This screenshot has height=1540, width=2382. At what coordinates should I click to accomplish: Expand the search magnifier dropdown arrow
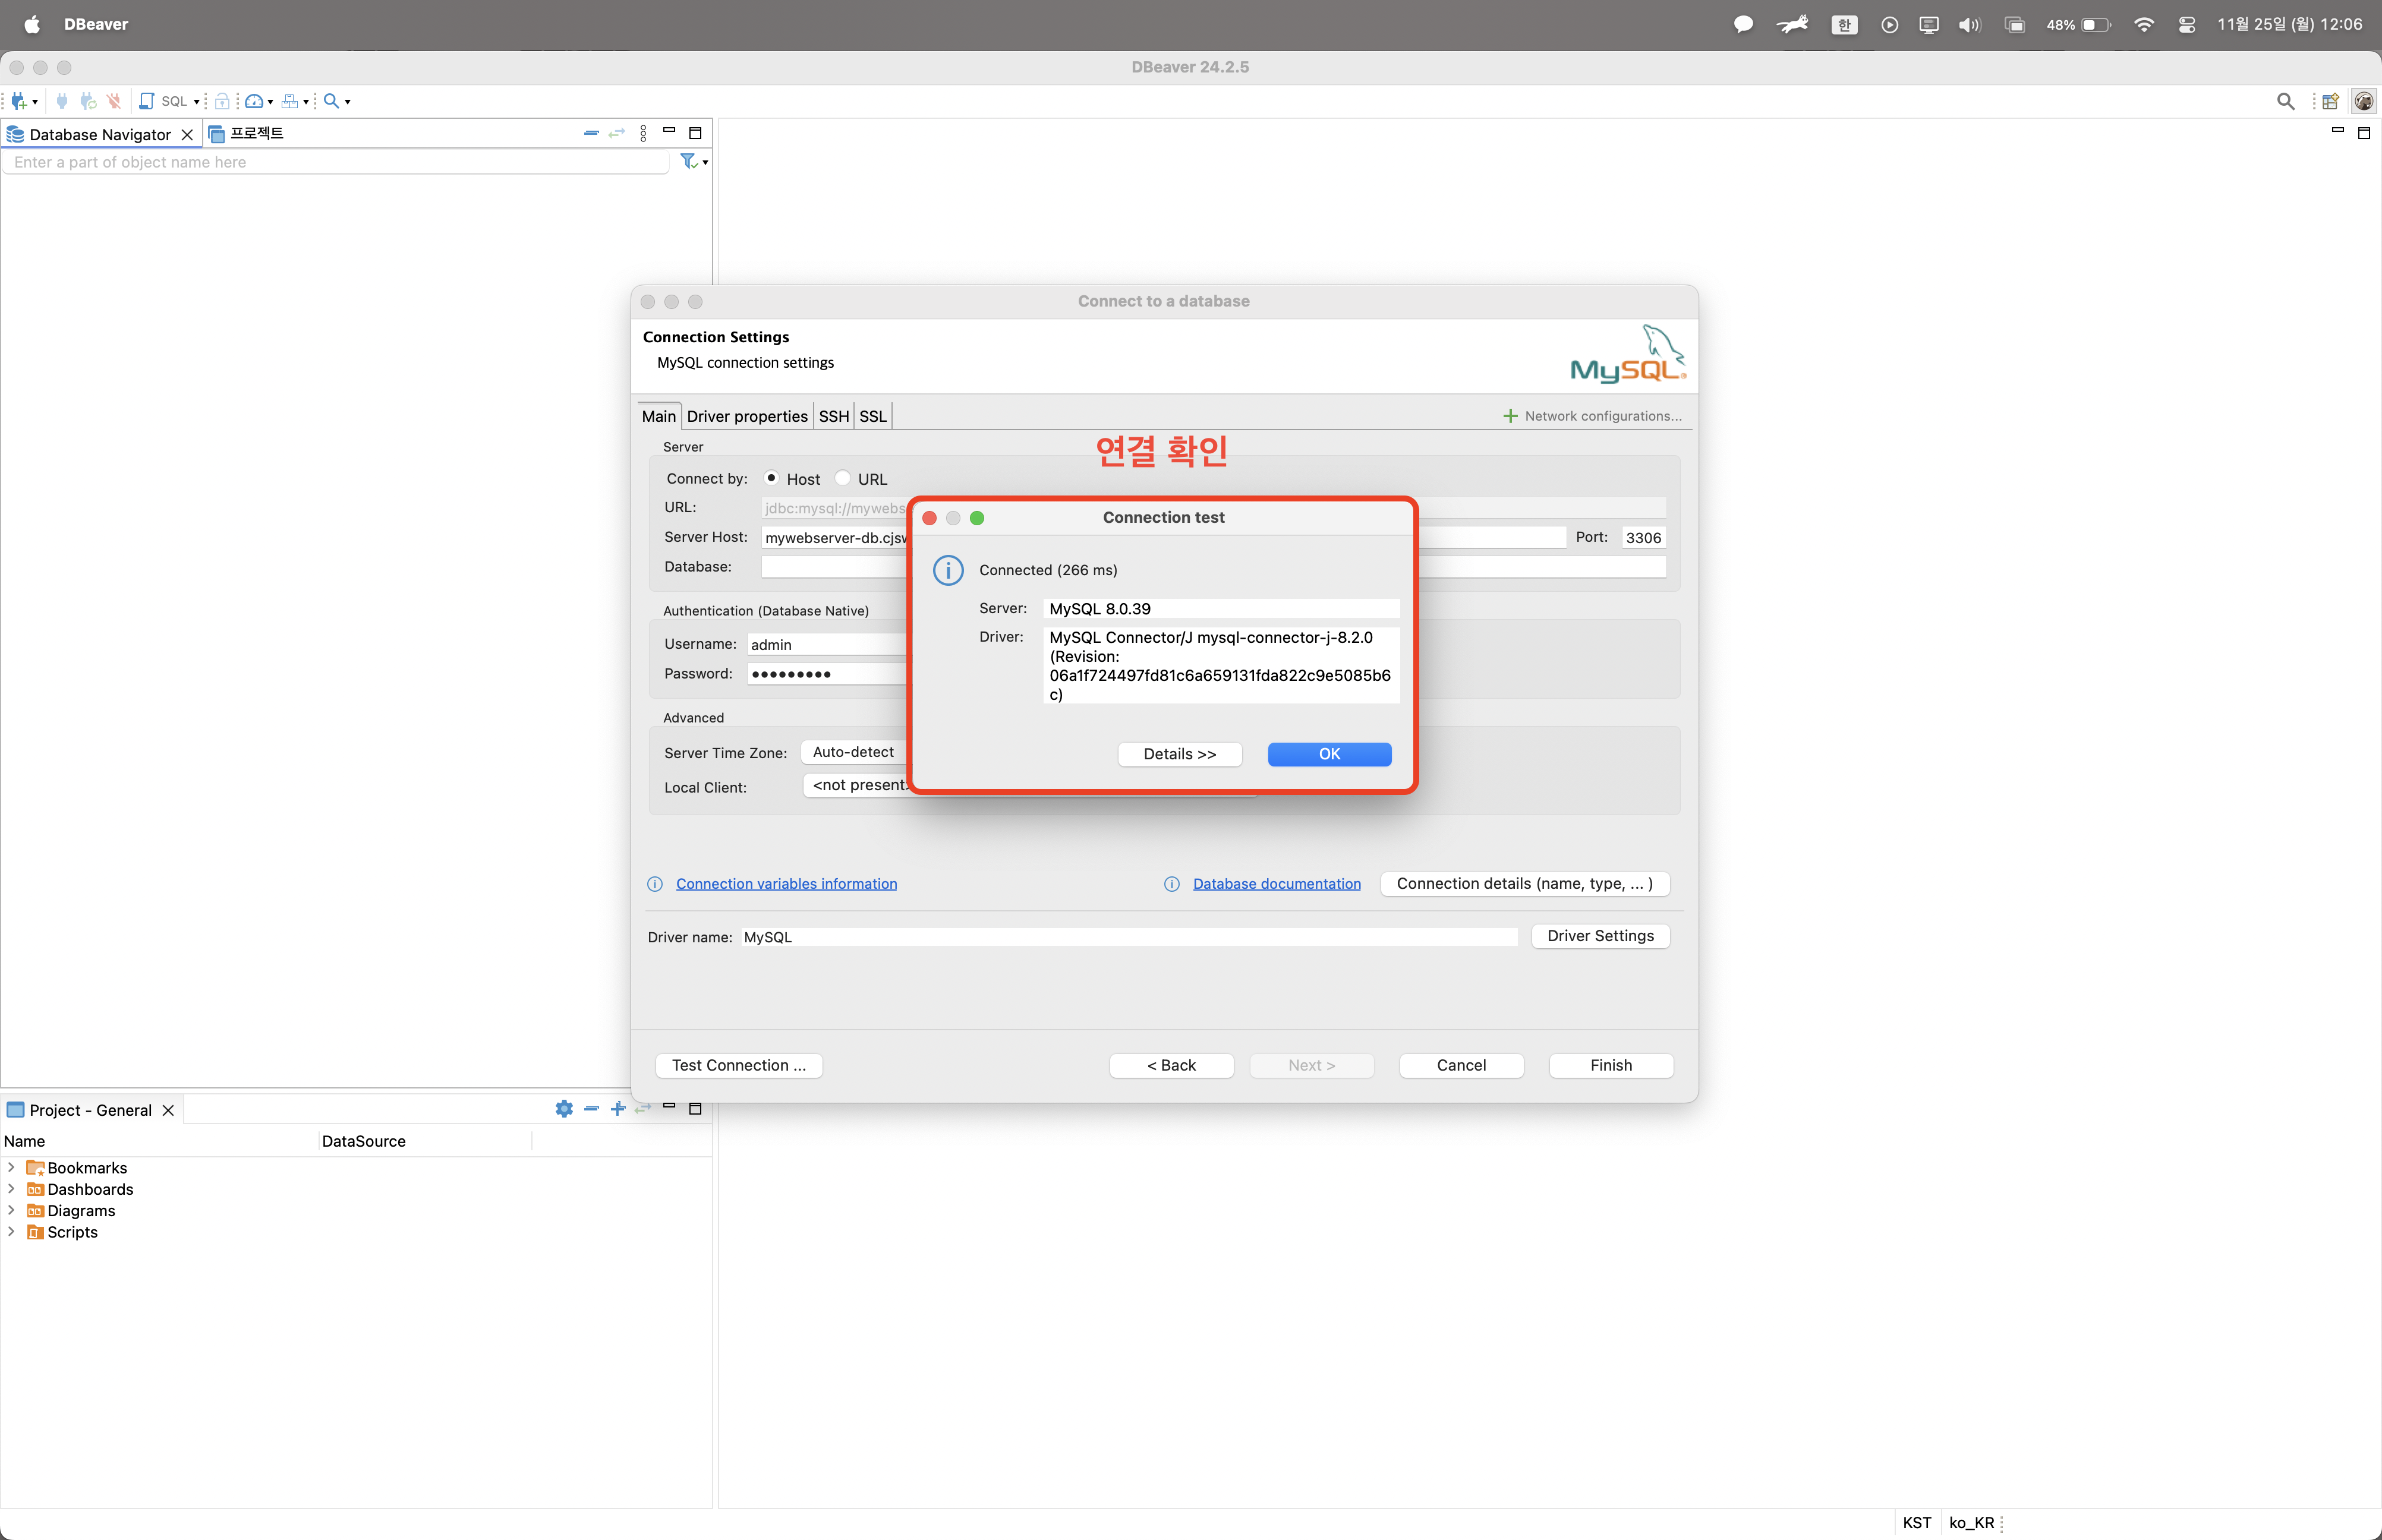347,102
